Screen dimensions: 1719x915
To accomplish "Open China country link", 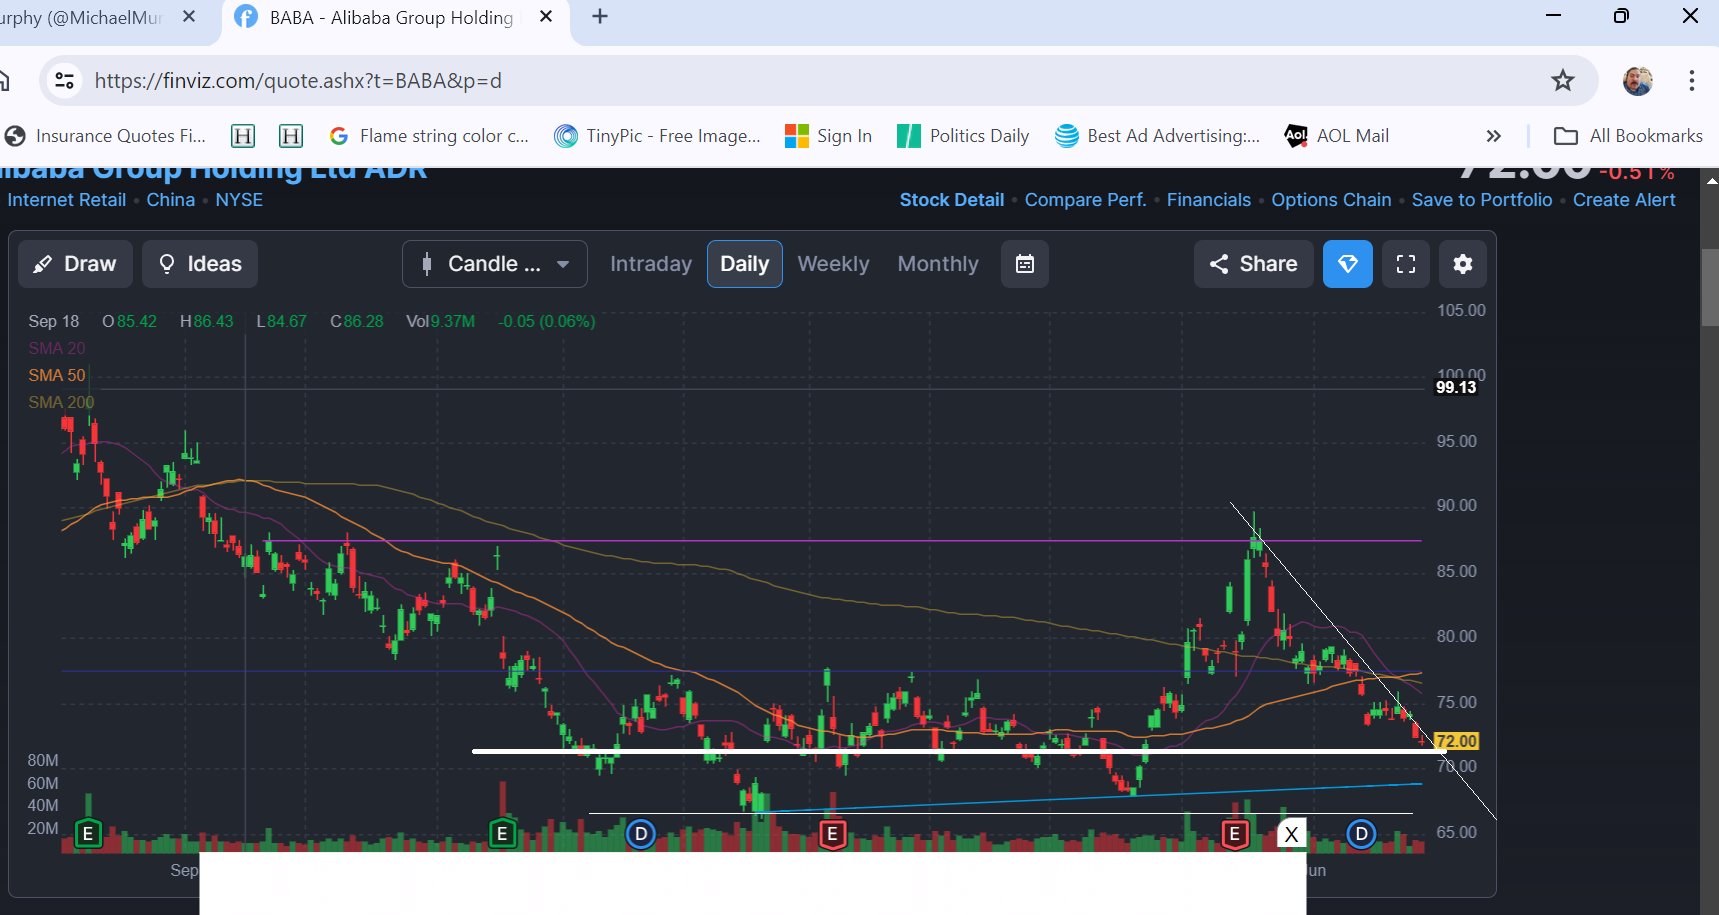I will point(171,200).
